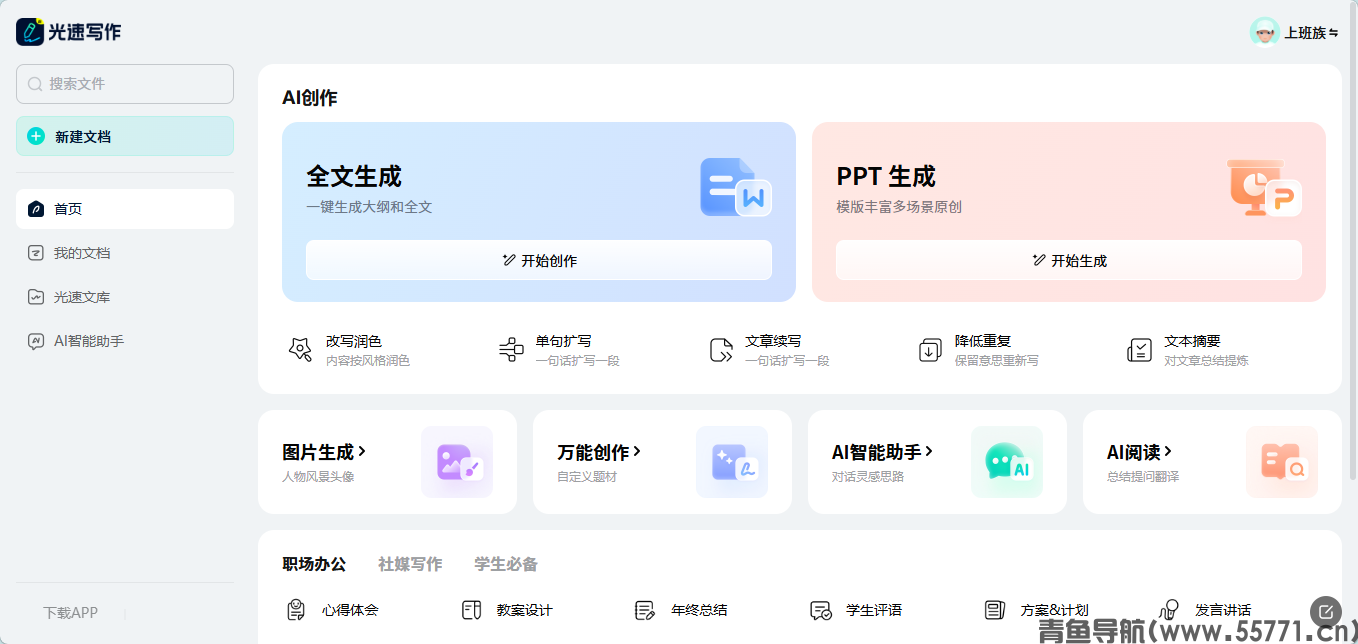Select the 发言讲话 template
Viewport: 1358px width, 644px height.
click(1205, 610)
